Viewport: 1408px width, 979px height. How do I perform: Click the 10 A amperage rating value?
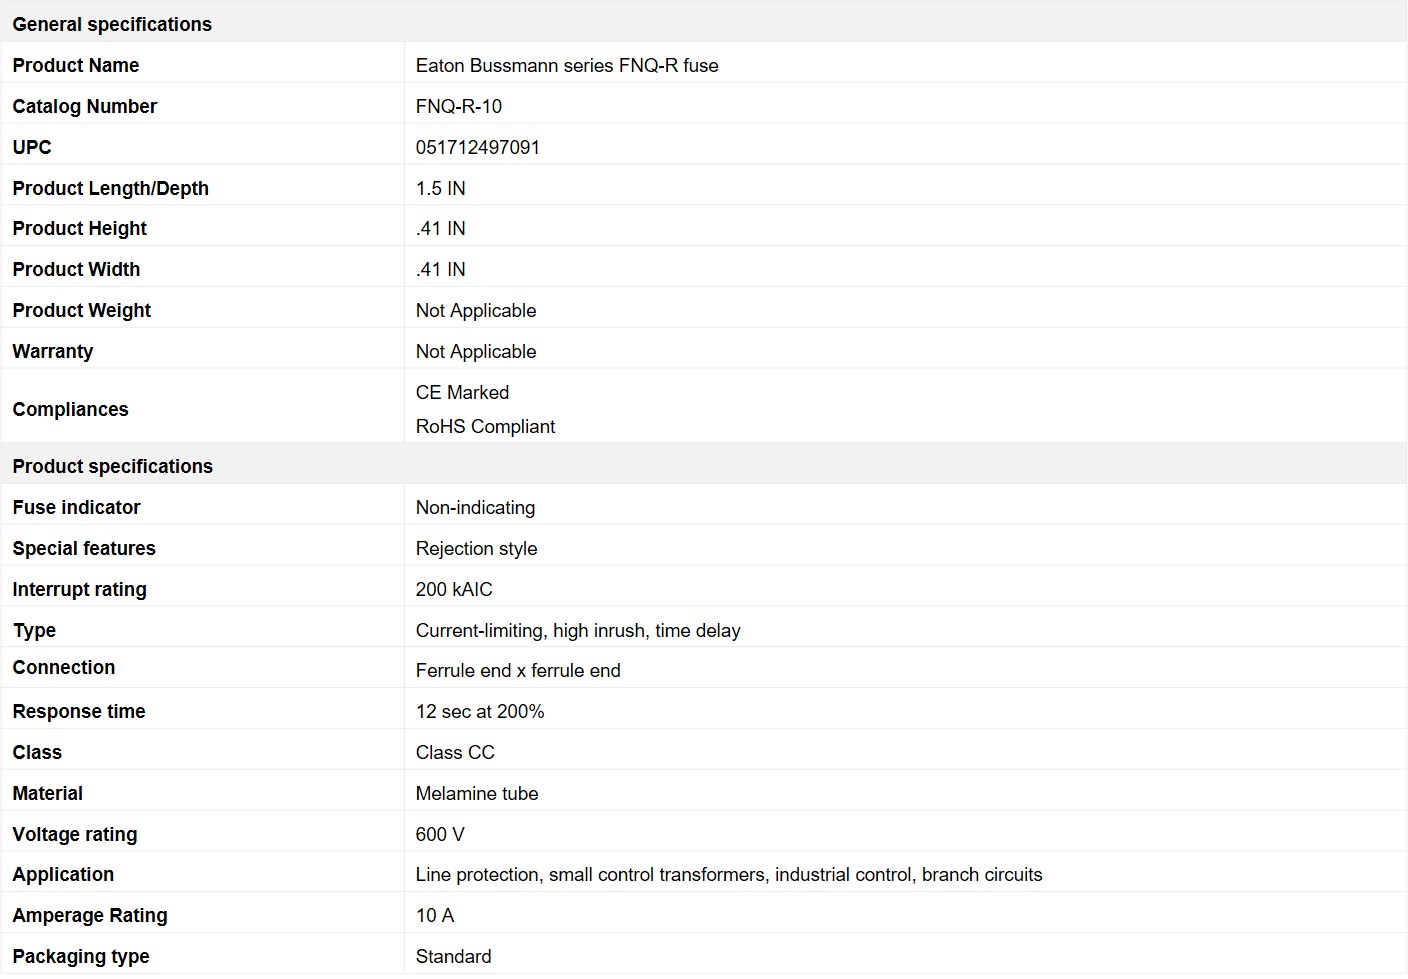[x=434, y=915]
